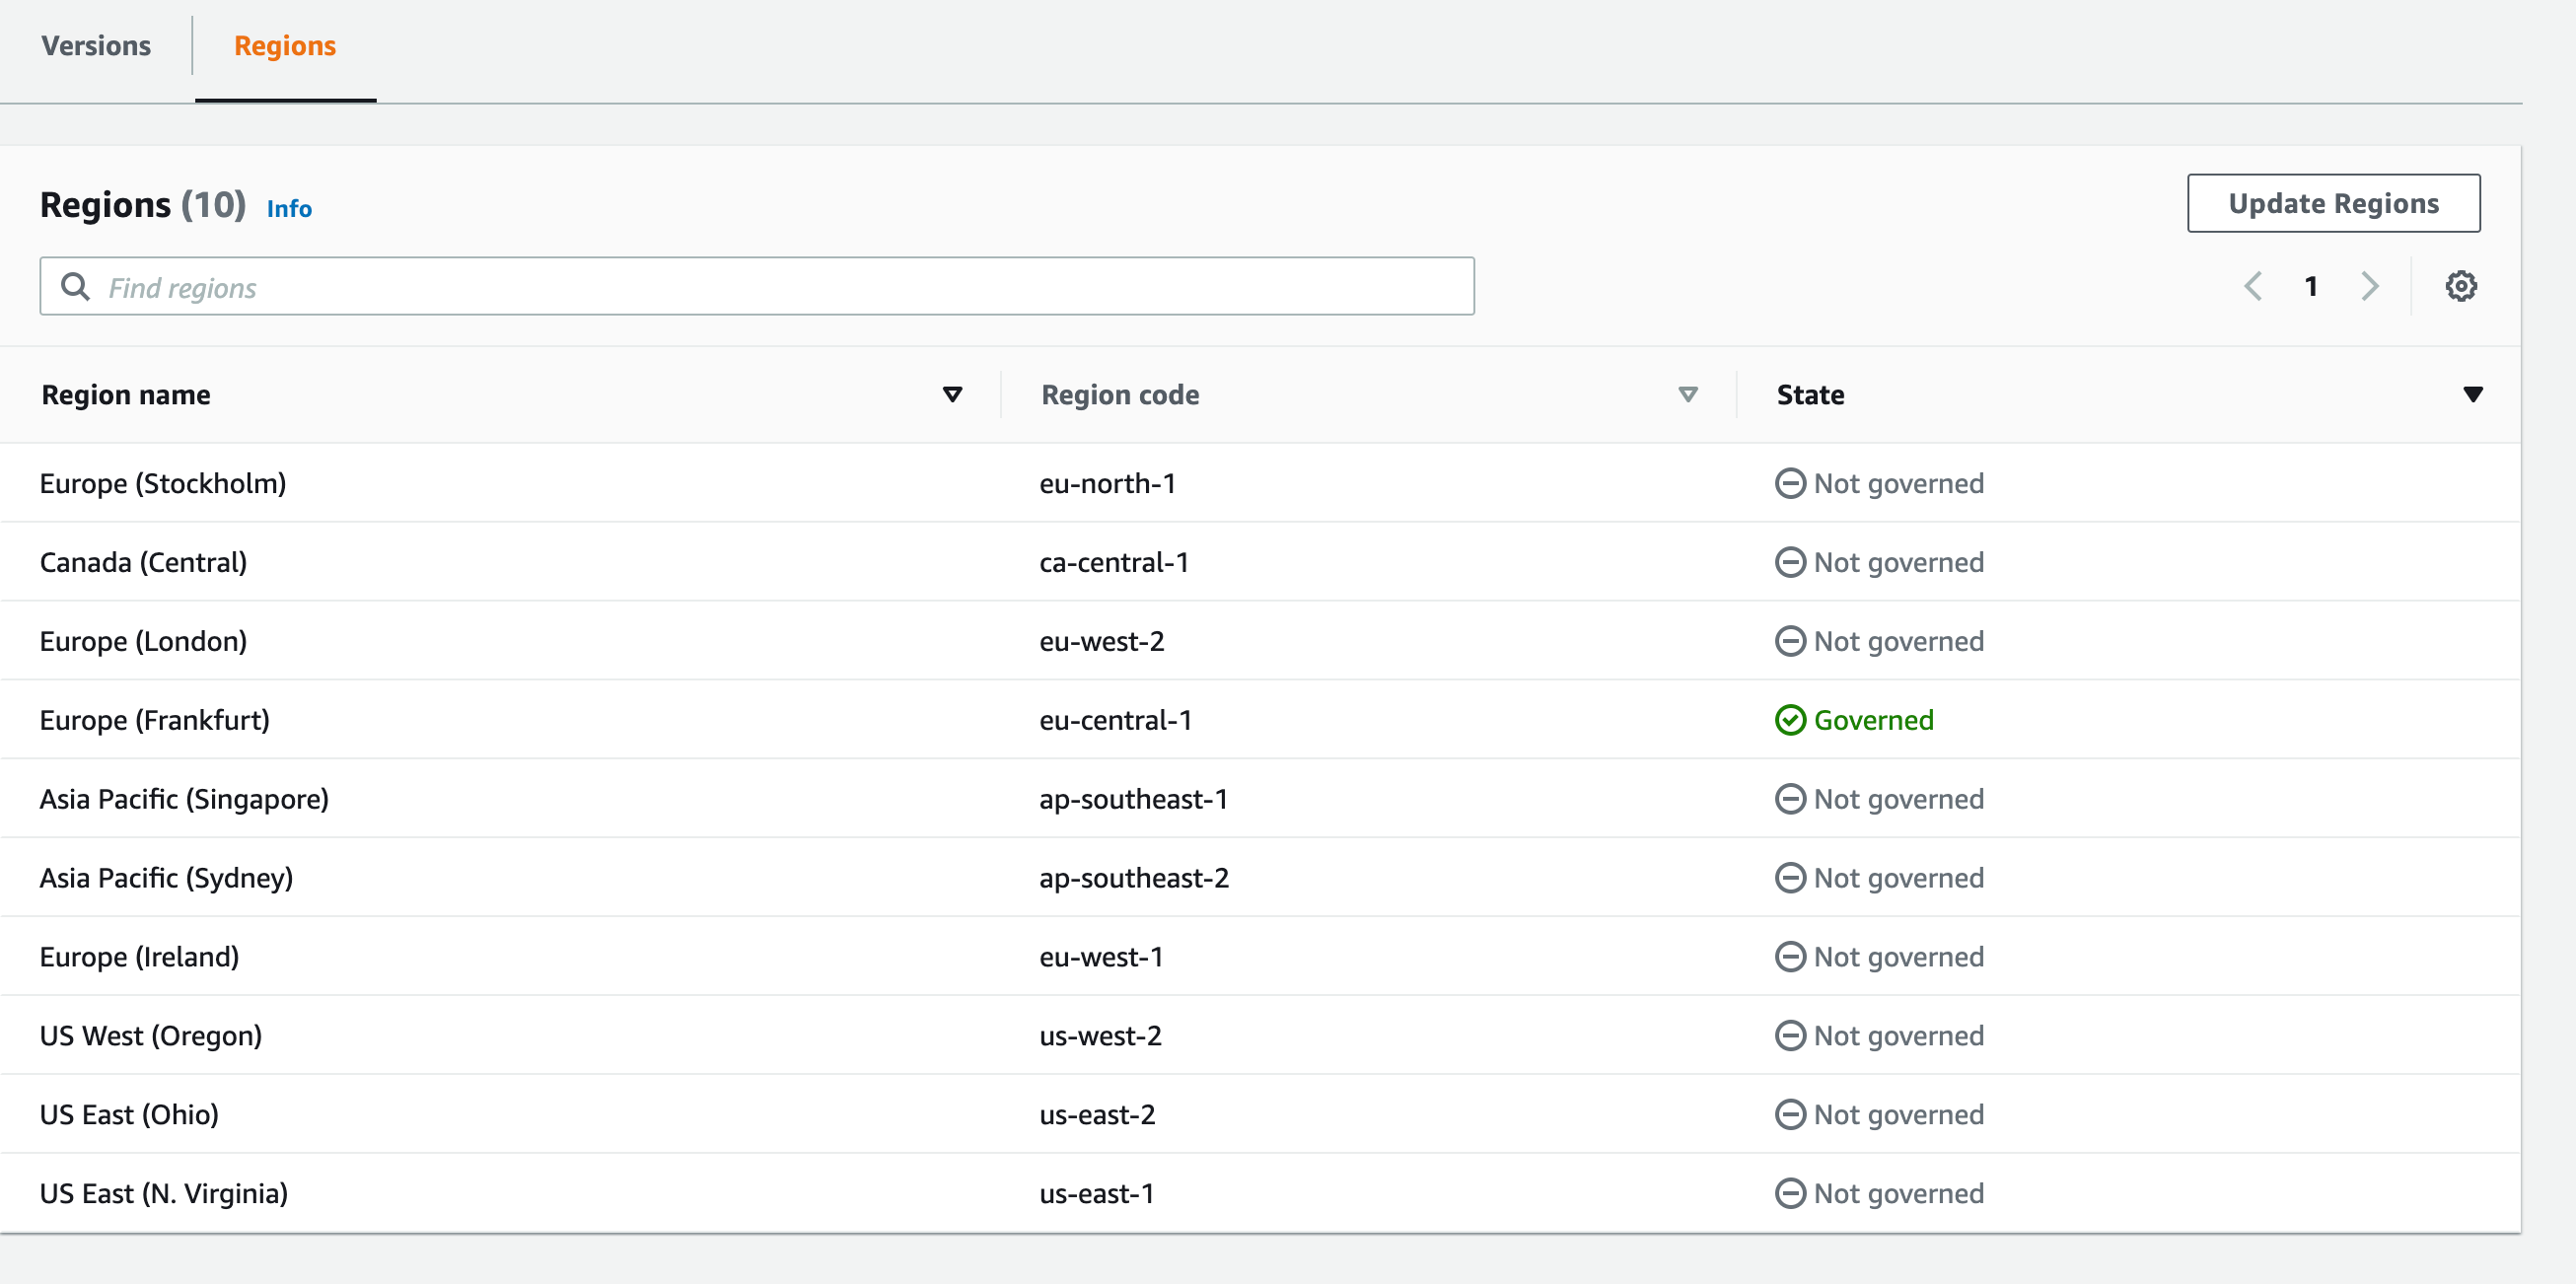Open the Info link beside Regions
Viewport: 2576px width, 1284px height.
pyautogui.click(x=289, y=209)
